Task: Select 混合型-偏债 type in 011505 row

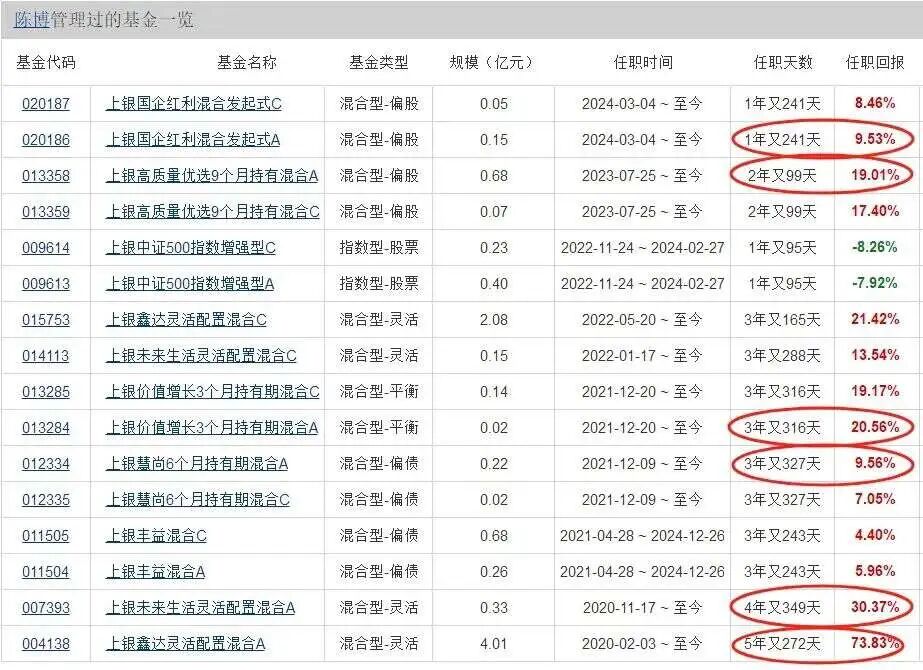Action: click(379, 536)
